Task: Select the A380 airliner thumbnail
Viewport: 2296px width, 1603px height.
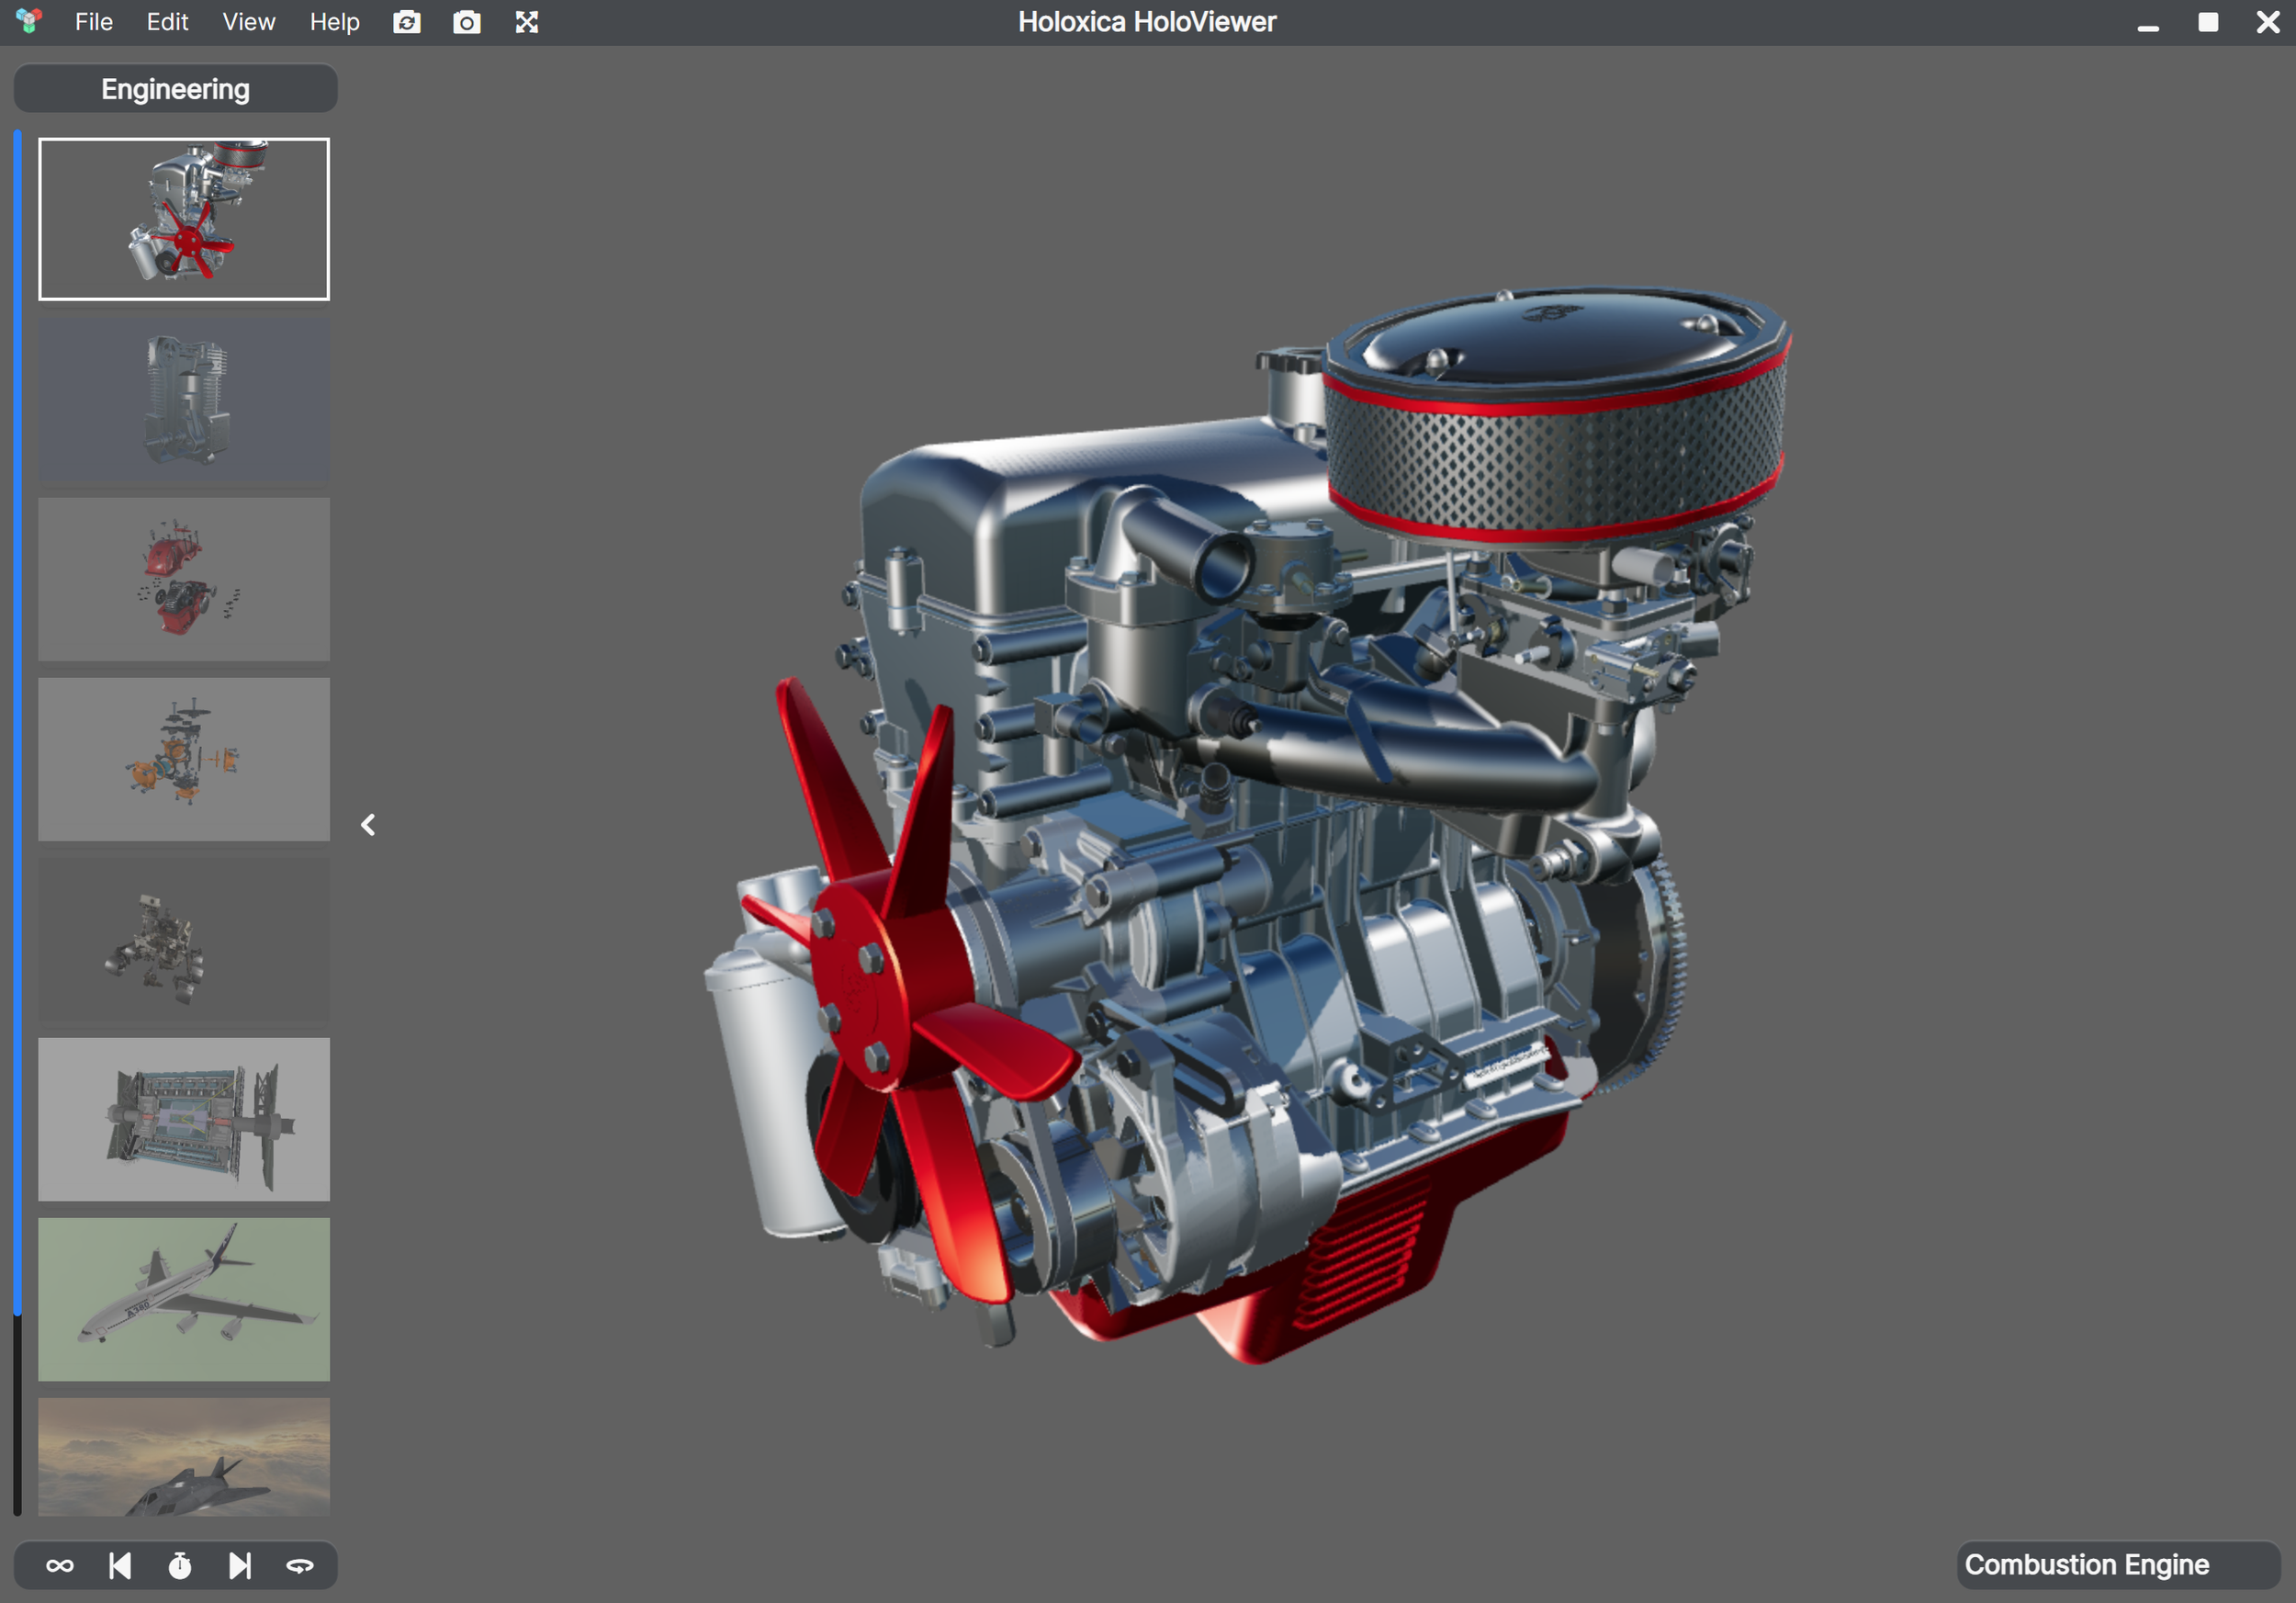Action: 184,1299
